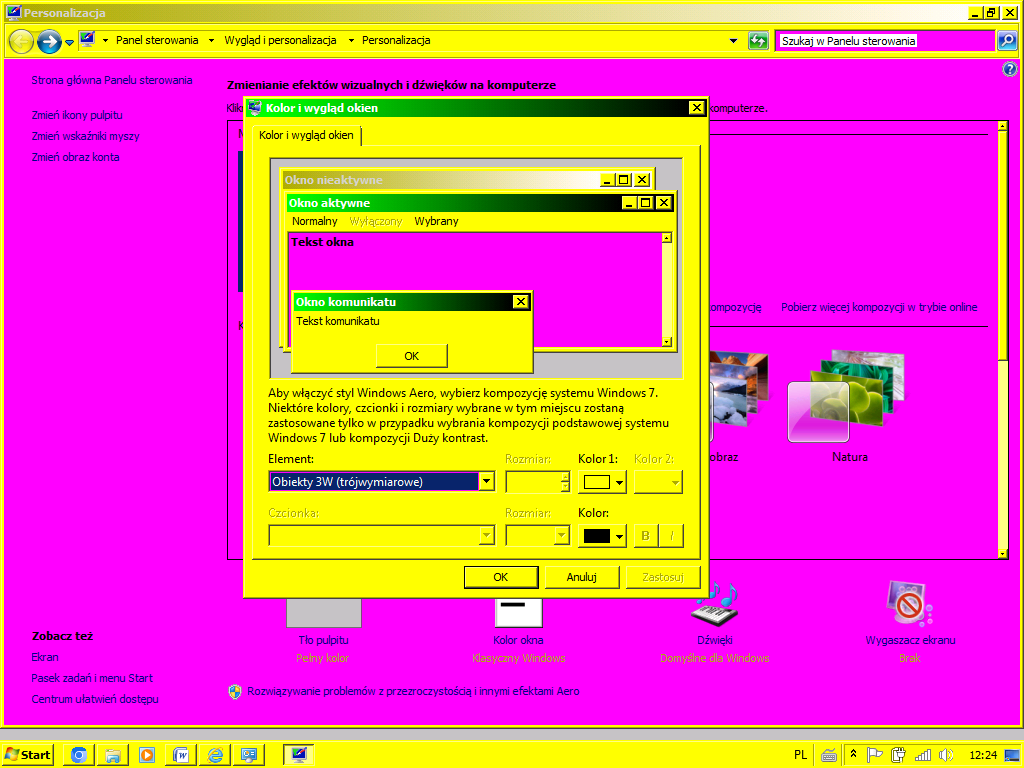Click the Zastosuj button
This screenshot has width=1024, height=768.
[662, 577]
